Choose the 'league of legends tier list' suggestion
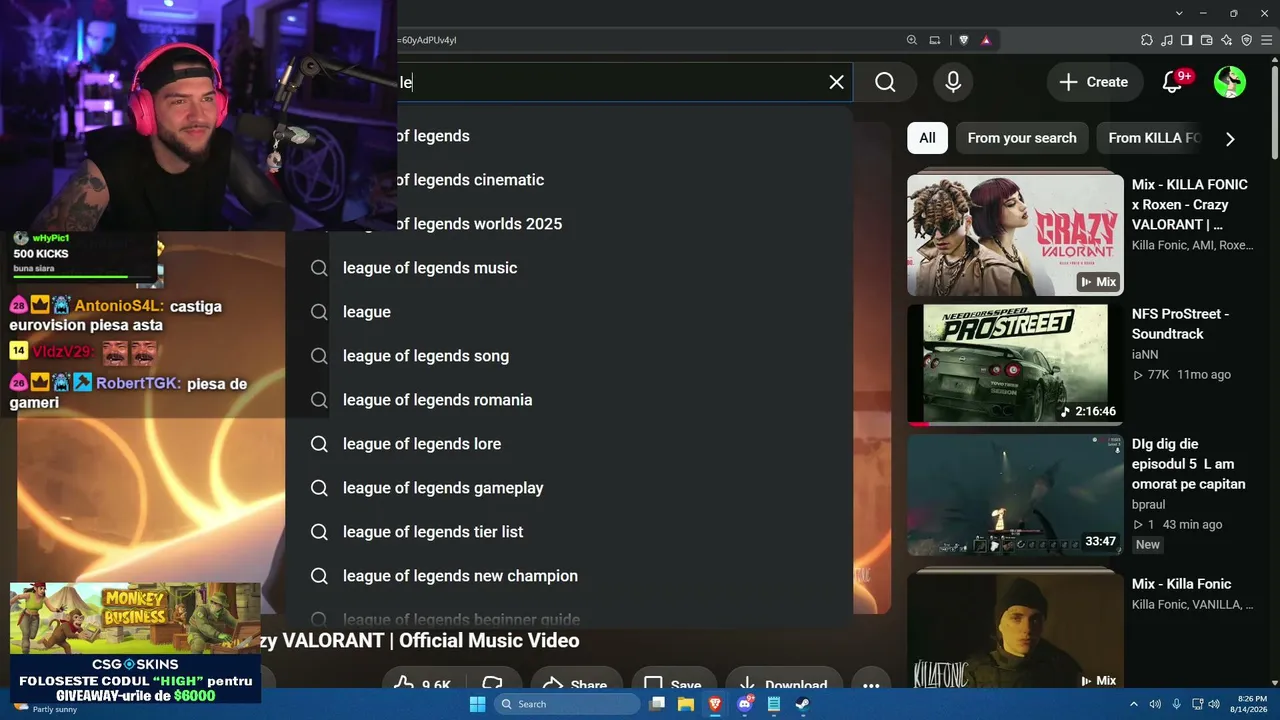 569,532
